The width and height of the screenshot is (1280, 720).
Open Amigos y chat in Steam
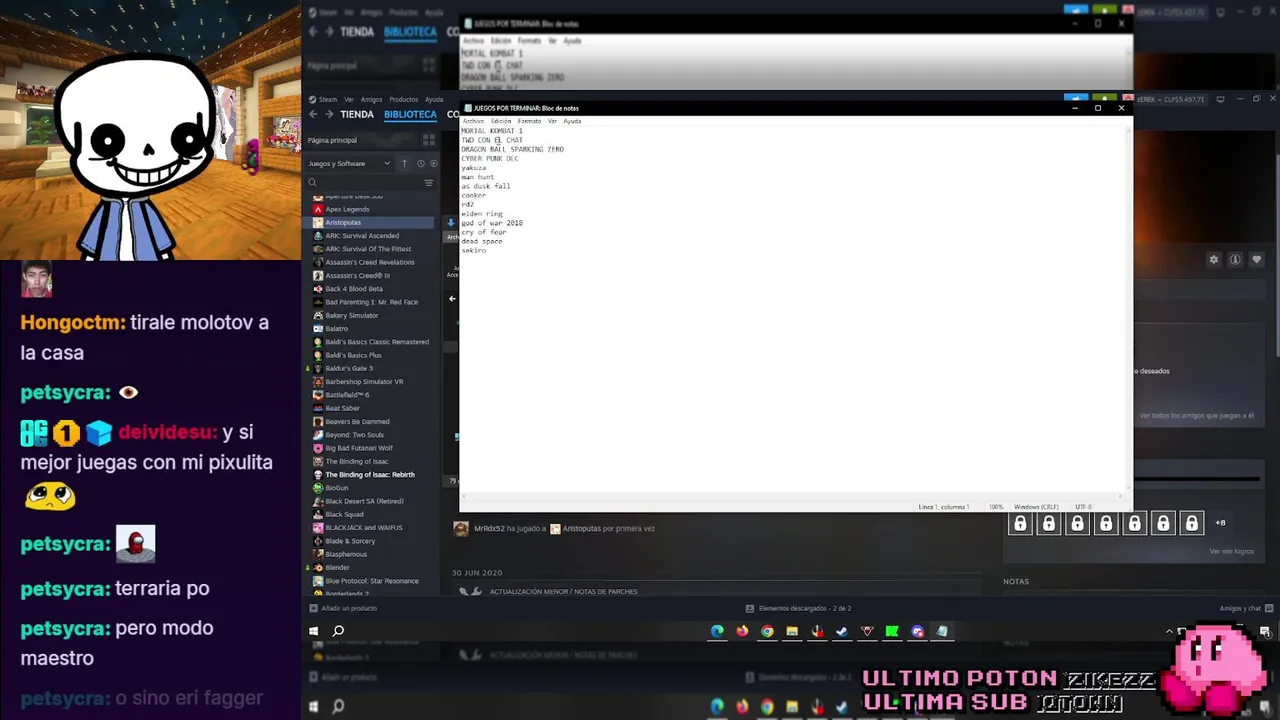tap(1245, 608)
